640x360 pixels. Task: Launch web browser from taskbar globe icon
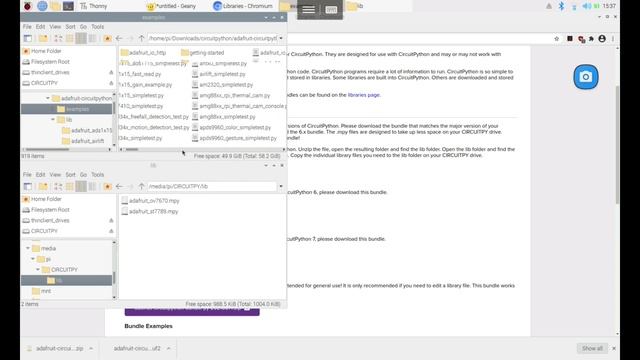click(x=42, y=6)
